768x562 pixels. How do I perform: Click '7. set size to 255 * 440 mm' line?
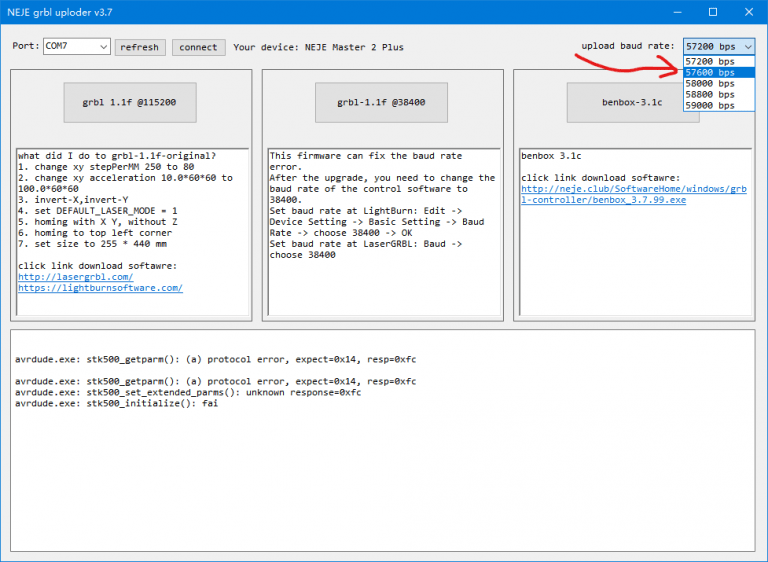tap(92, 244)
